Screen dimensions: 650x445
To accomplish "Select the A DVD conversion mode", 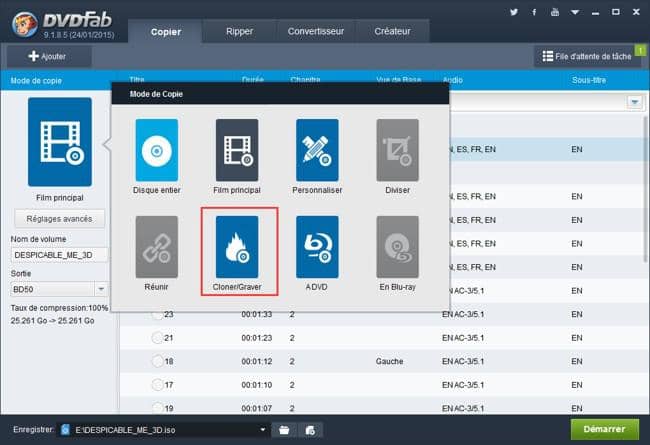I will coord(317,247).
